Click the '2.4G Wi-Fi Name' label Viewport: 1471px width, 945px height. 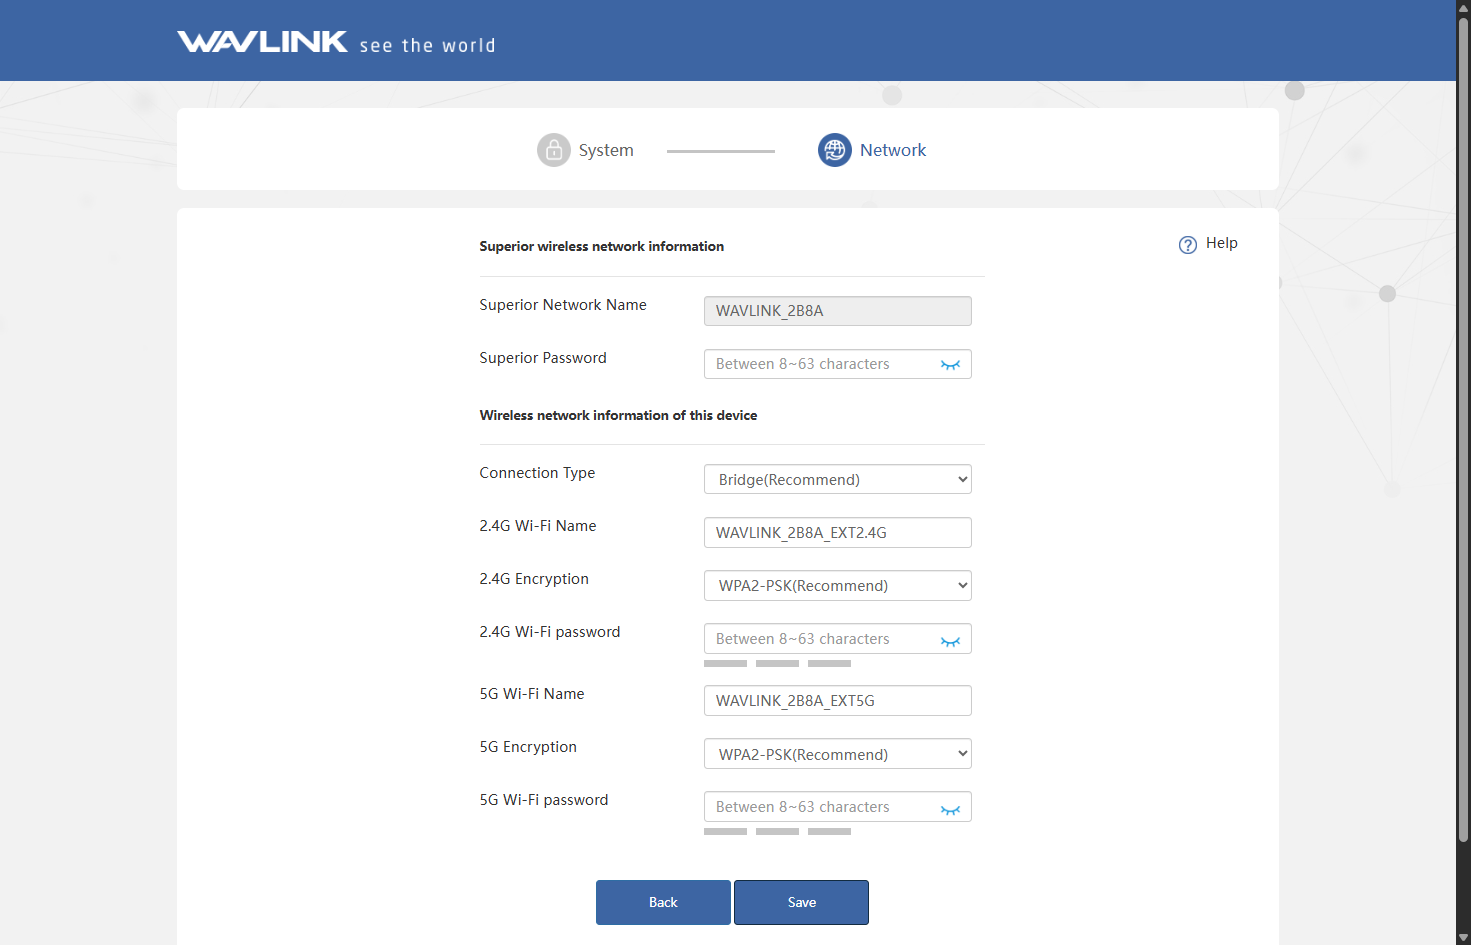(x=538, y=526)
